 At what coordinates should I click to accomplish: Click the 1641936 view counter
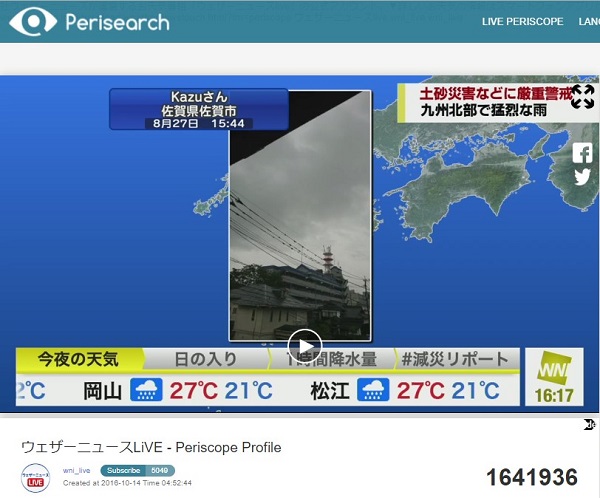532,477
